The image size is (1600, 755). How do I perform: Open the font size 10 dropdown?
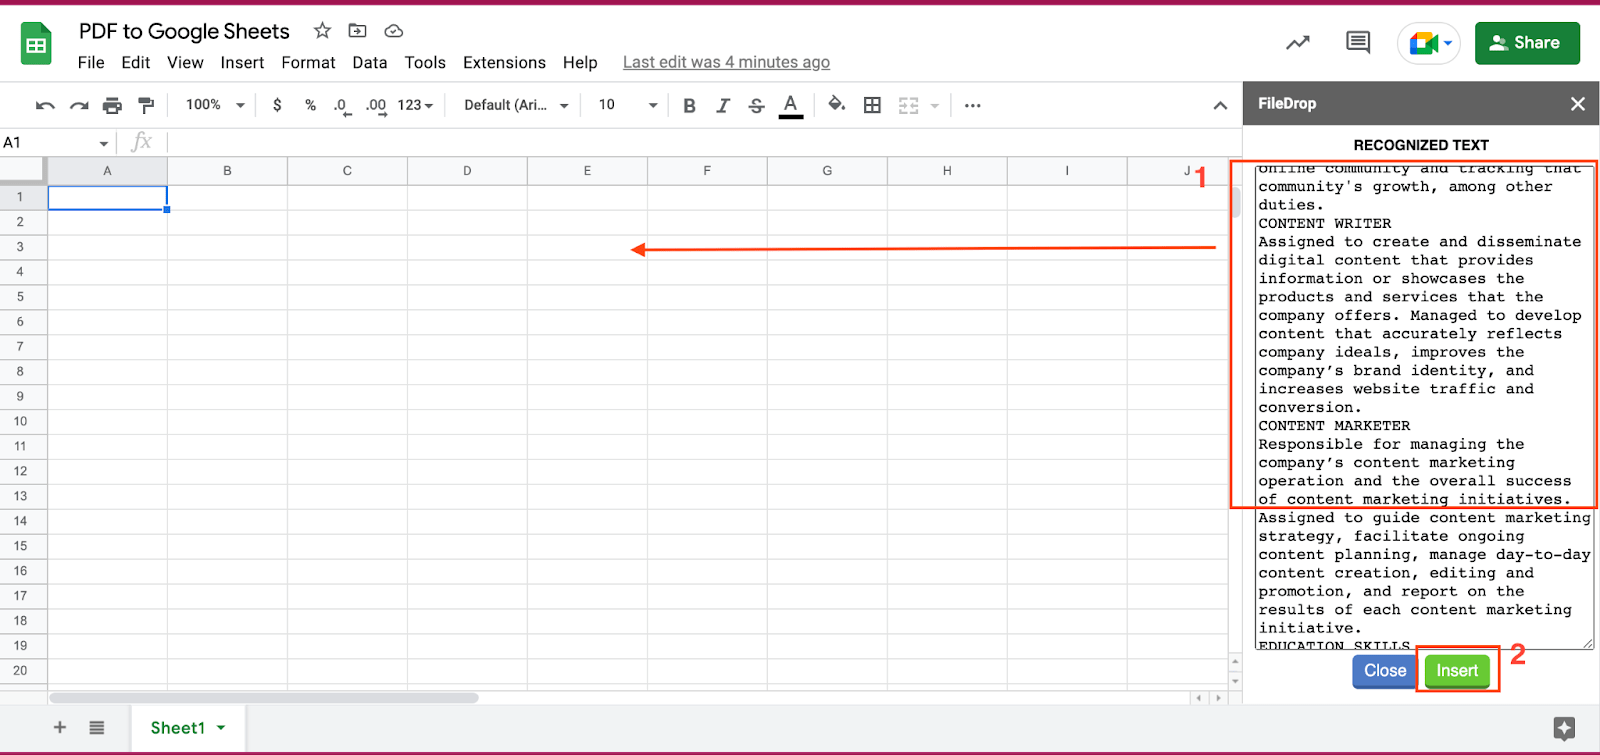(628, 105)
